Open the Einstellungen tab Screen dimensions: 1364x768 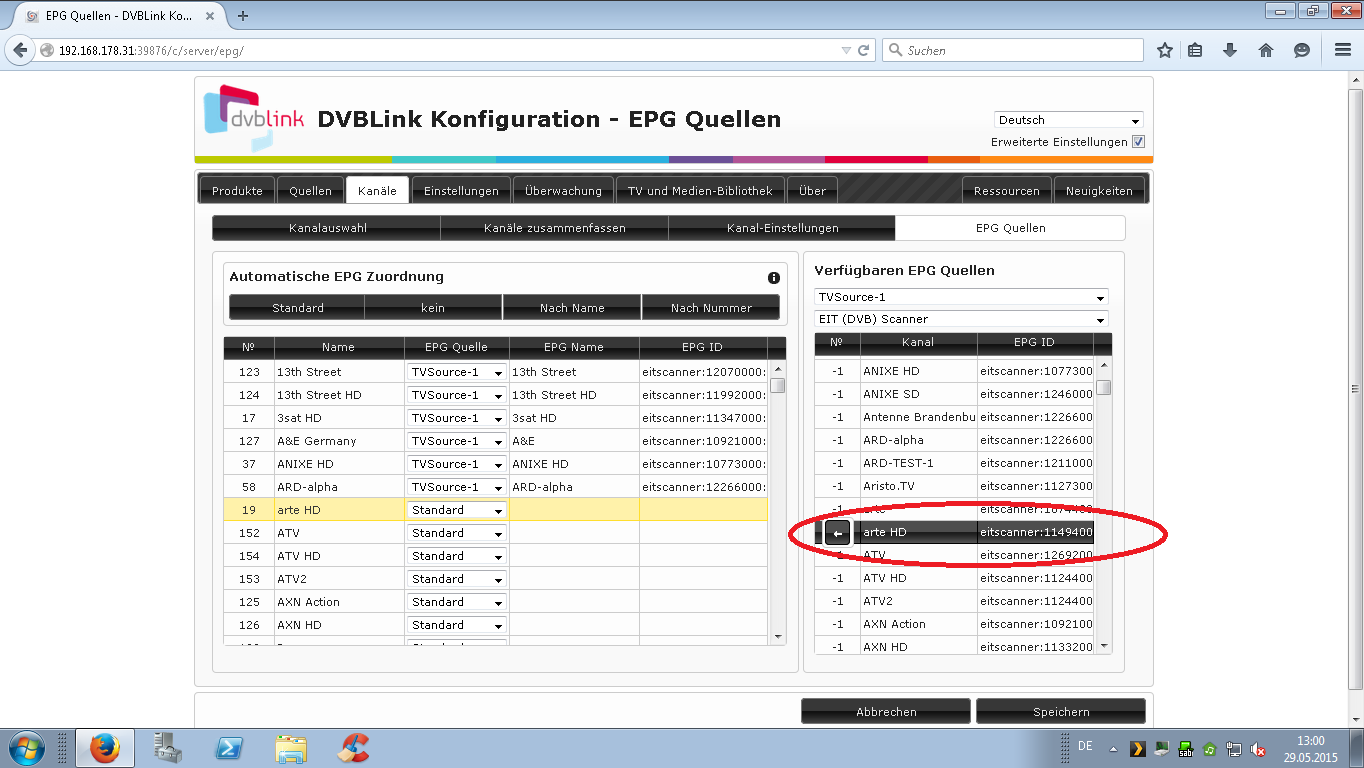pyautogui.click(x=461, y=190)
